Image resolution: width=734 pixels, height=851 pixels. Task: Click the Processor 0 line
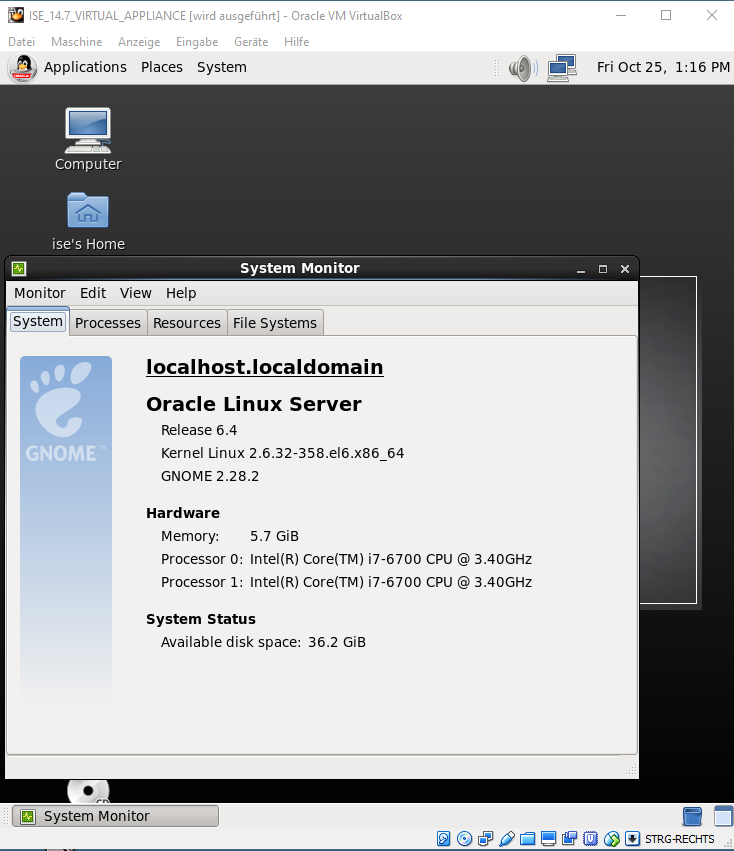[x=346, y=559]
